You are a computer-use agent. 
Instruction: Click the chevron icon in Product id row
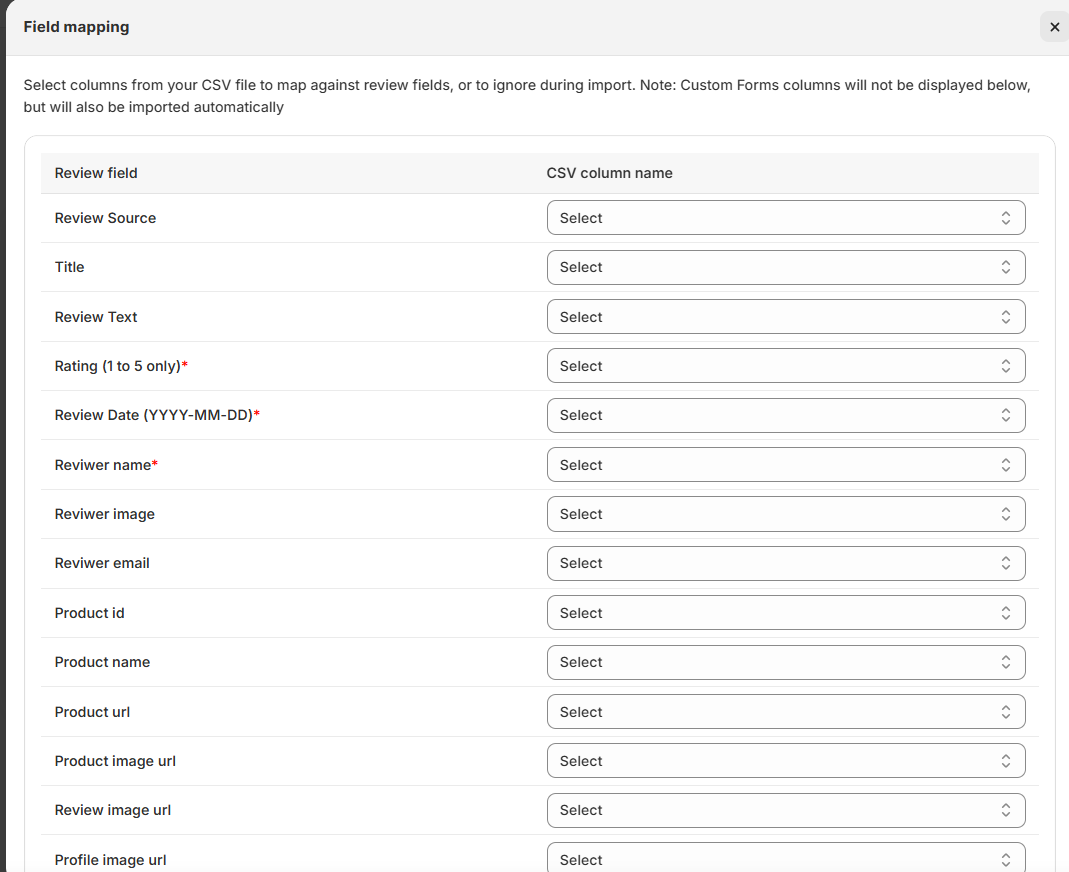click(x=1006, y=613)
